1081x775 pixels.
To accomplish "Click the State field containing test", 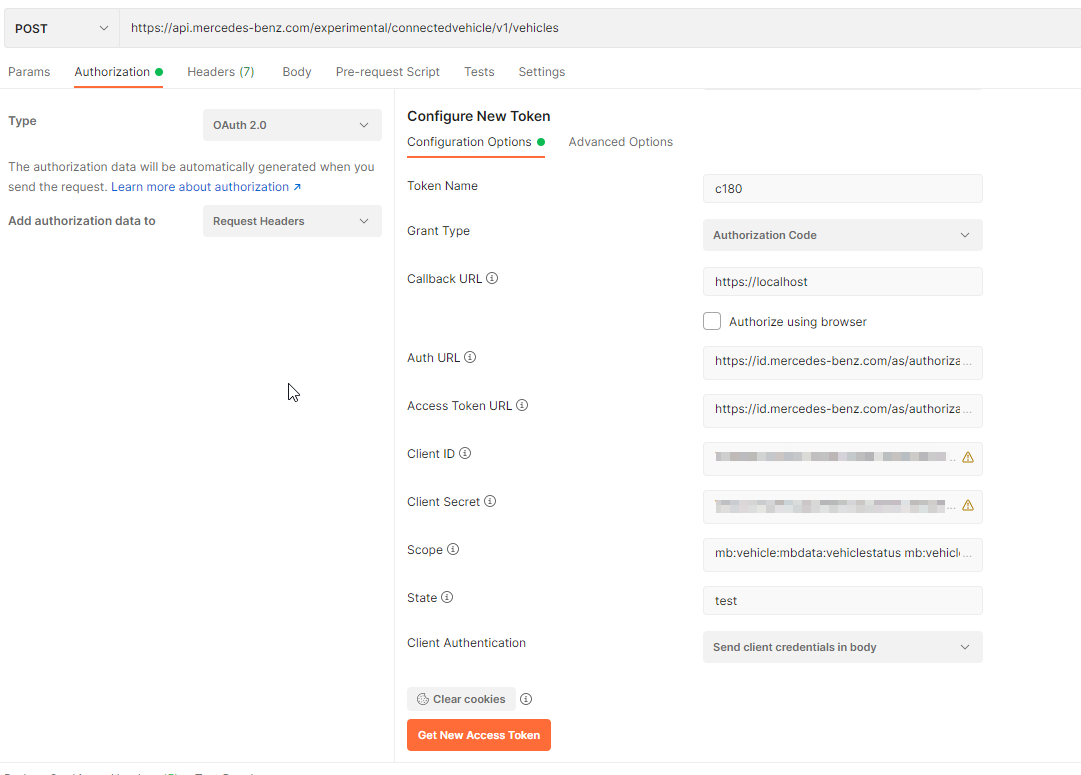I will 842,601.
